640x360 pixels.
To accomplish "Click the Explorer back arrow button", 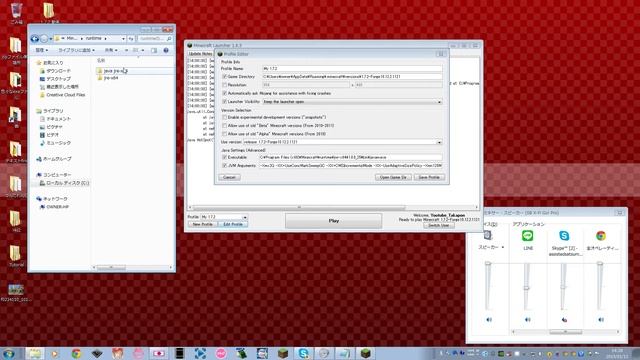I will [35, 39].
